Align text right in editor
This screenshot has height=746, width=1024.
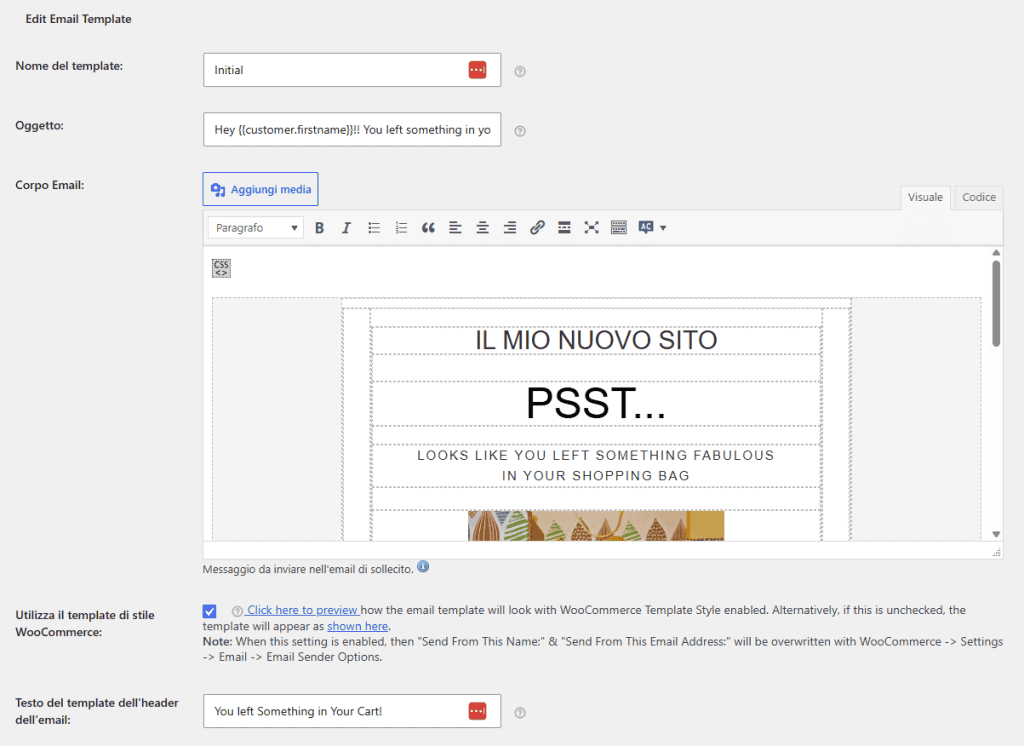coord(510,228)
